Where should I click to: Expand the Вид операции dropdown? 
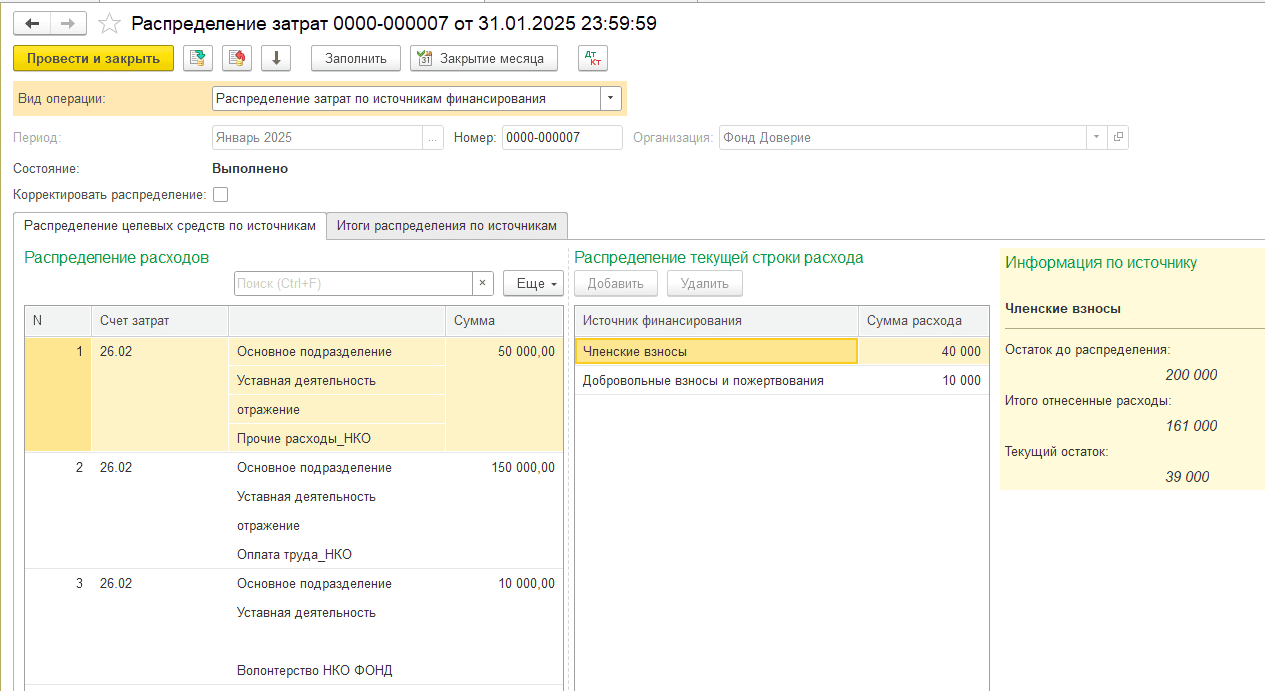[x=610, y=98]
